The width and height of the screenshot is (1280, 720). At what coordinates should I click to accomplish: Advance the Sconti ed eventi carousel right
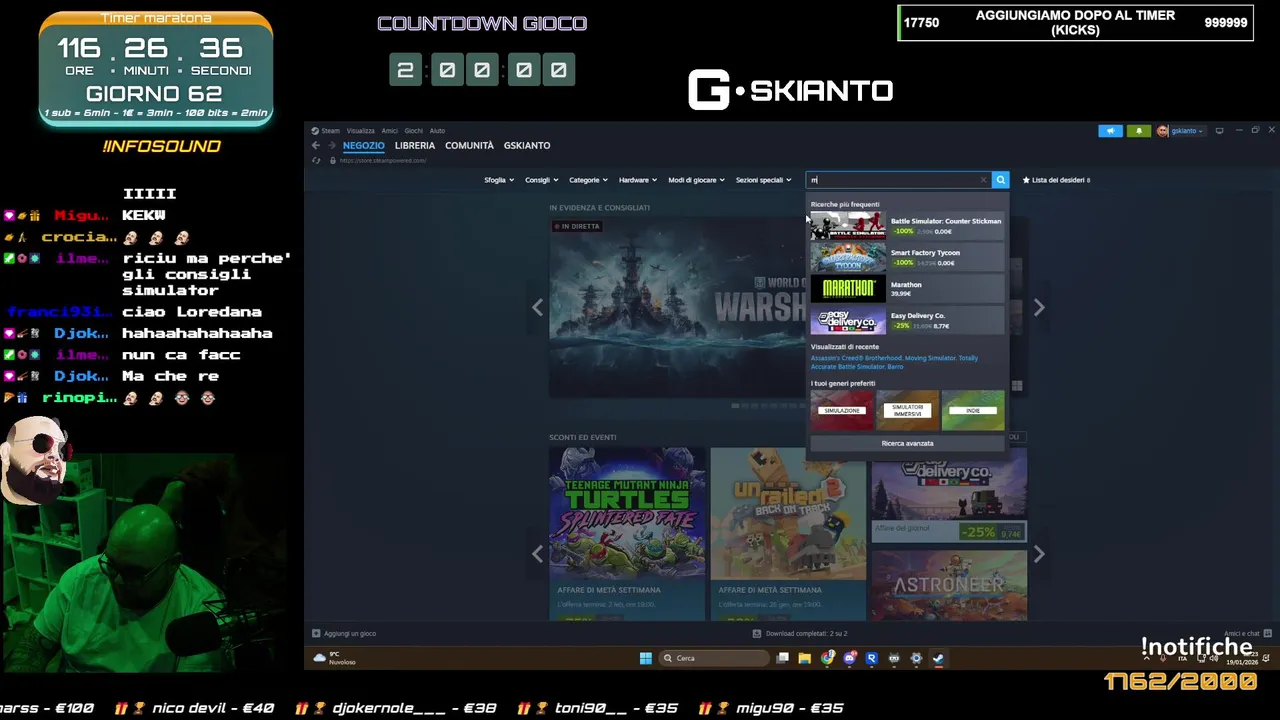[1039, 553]
